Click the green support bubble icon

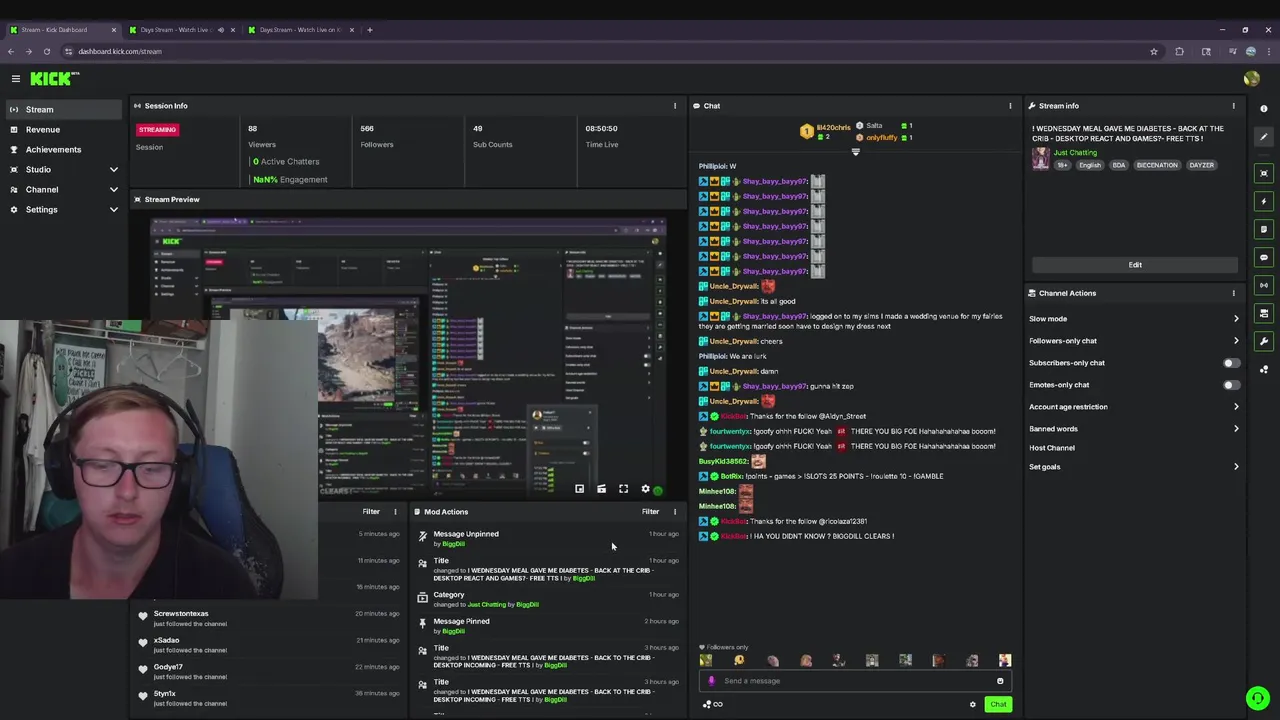(x=1258, y=698)
